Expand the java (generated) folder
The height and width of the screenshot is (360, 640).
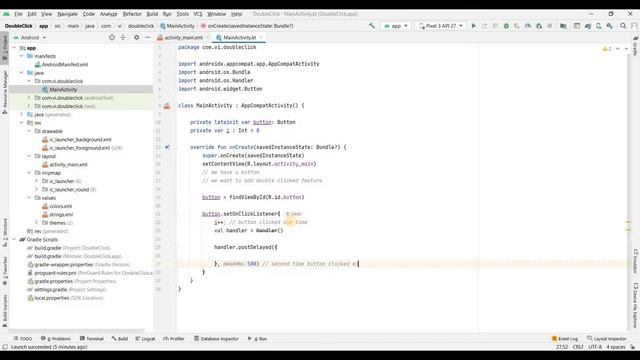[22, 115]
